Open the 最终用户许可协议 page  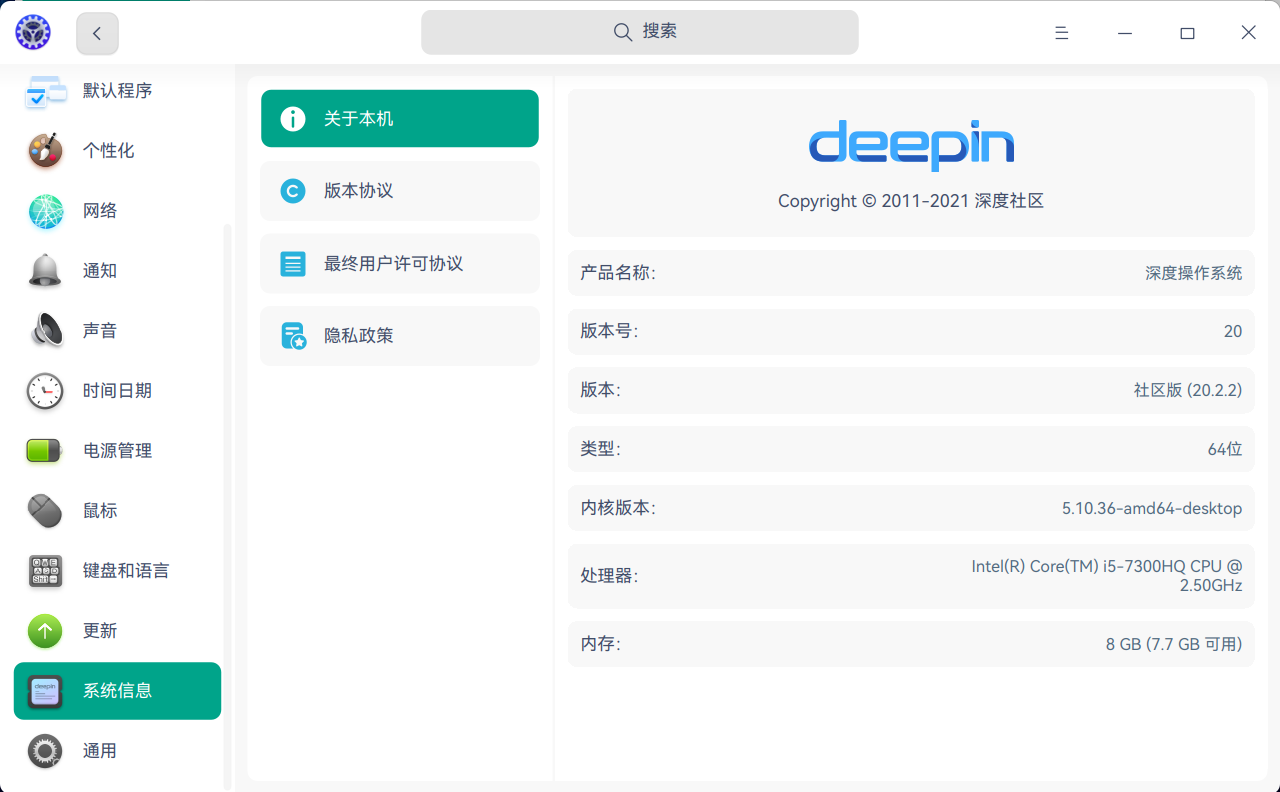tap(400, 264)
